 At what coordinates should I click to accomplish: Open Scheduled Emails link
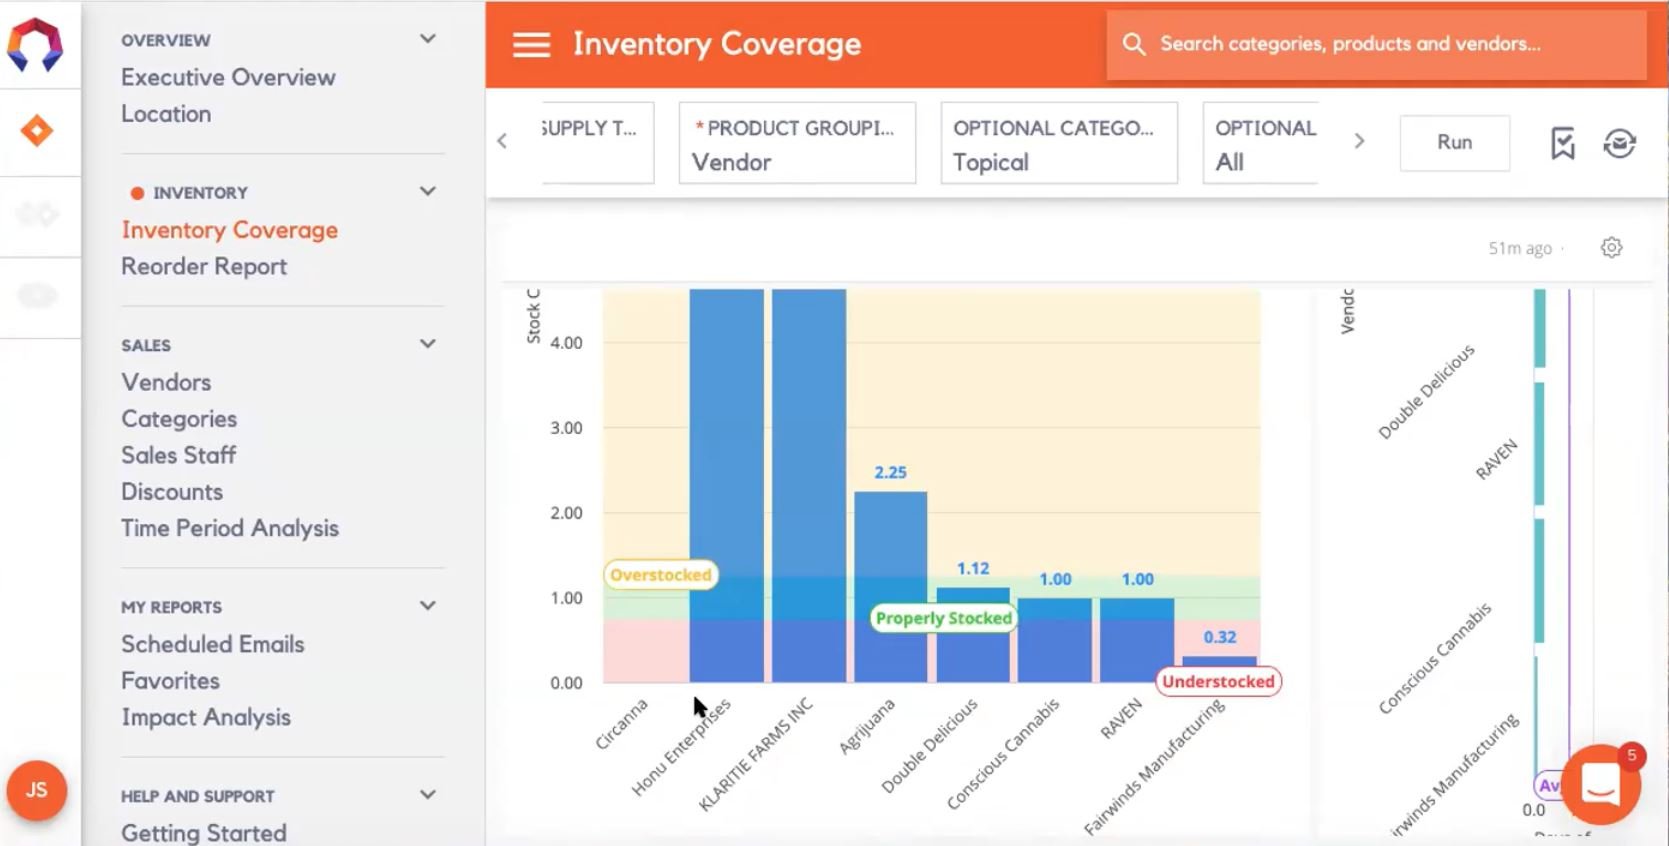tap(213, 645)
